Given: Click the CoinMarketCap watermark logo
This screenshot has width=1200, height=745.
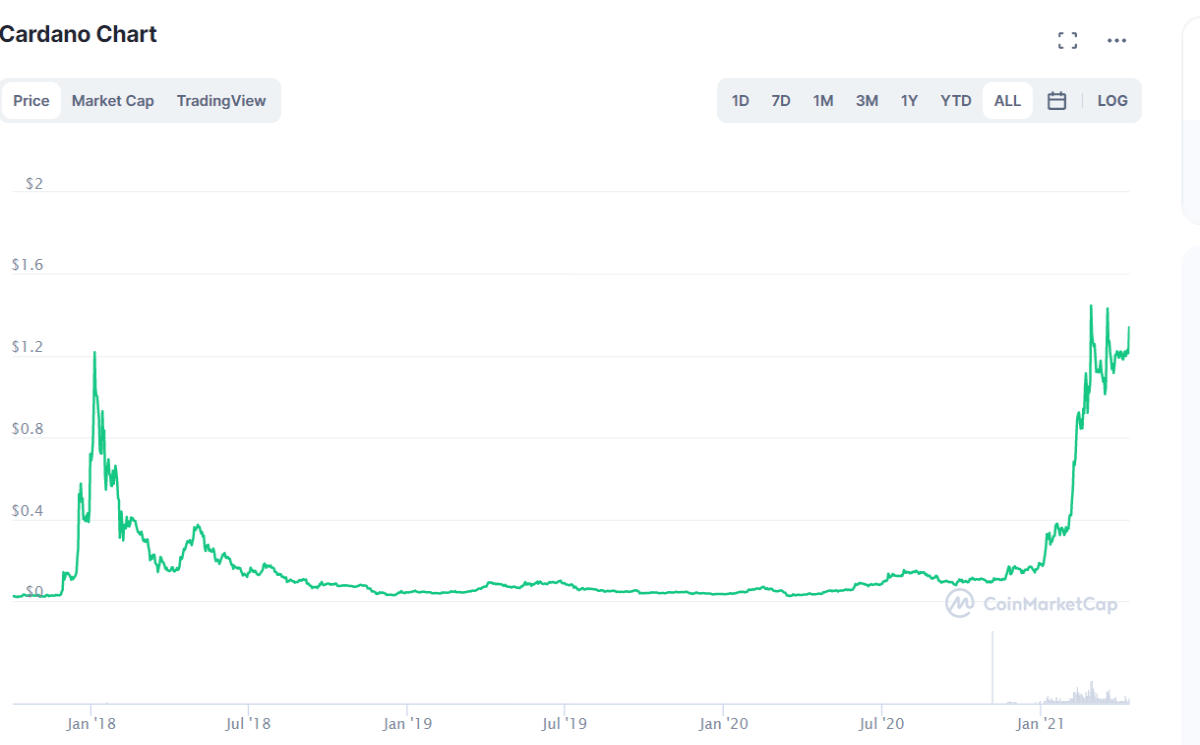Looking at the screenshot, I should [1032, 603].
